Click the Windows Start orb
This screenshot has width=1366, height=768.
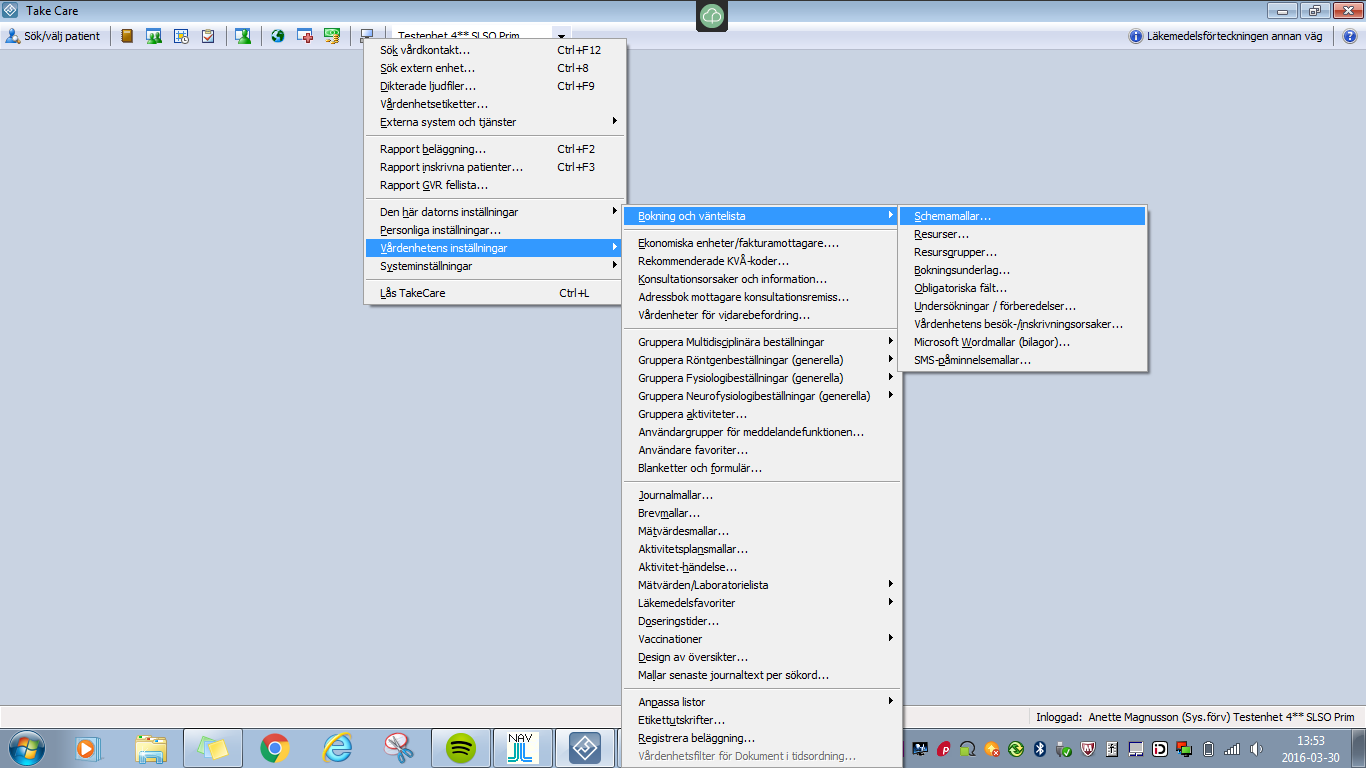coord(27,748)
